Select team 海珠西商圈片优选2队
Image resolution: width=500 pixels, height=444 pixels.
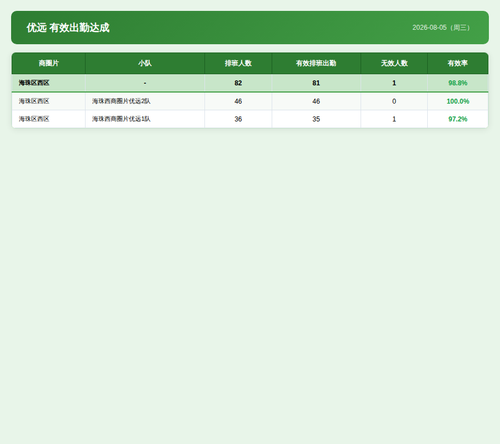pyautogui.click(x=121, y=101)
